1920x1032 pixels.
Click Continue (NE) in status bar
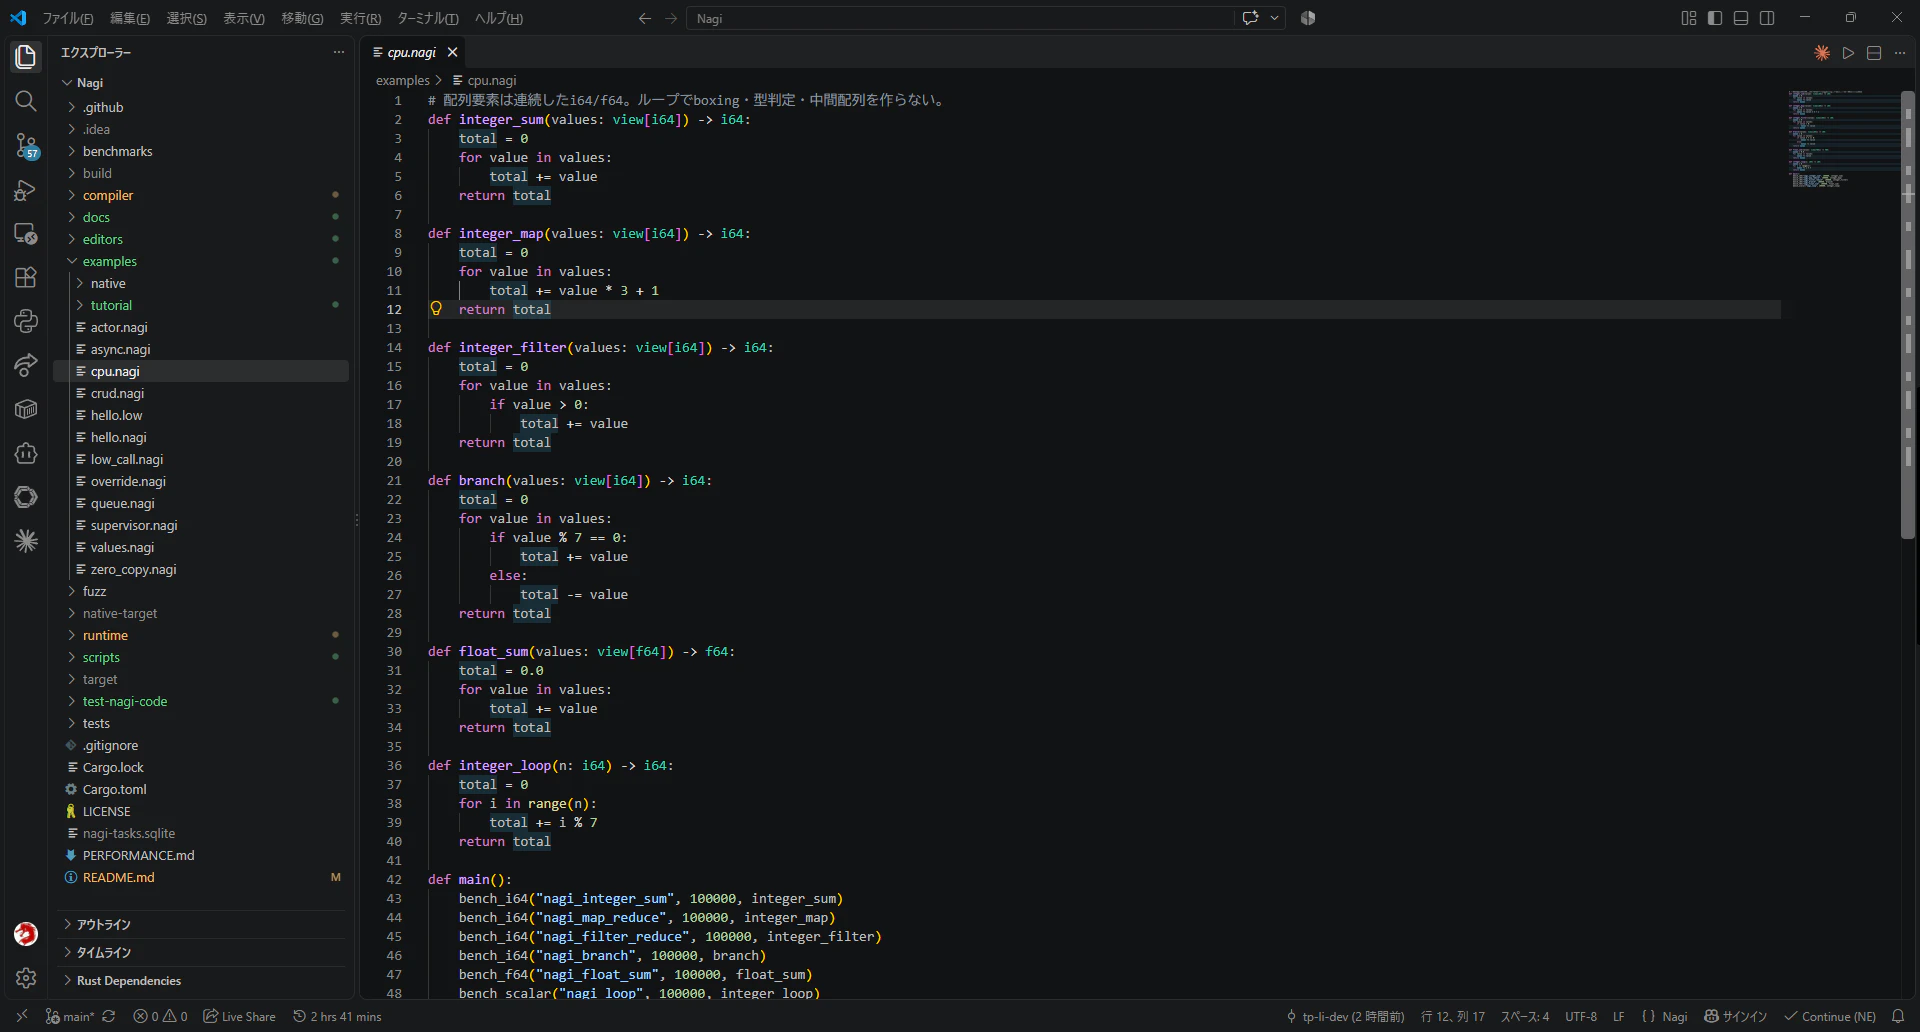tap(1830, 1016)
